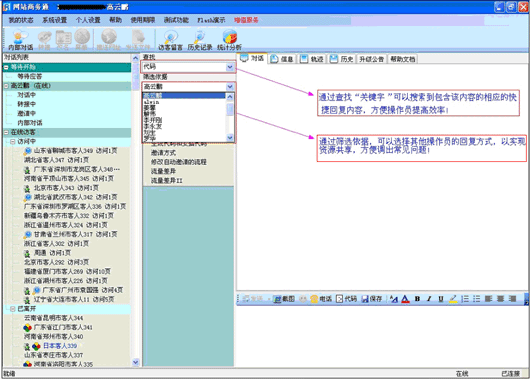The image size is (530, 379).
Task: Toggle bold text formatting
Action: tap(417, 299)
